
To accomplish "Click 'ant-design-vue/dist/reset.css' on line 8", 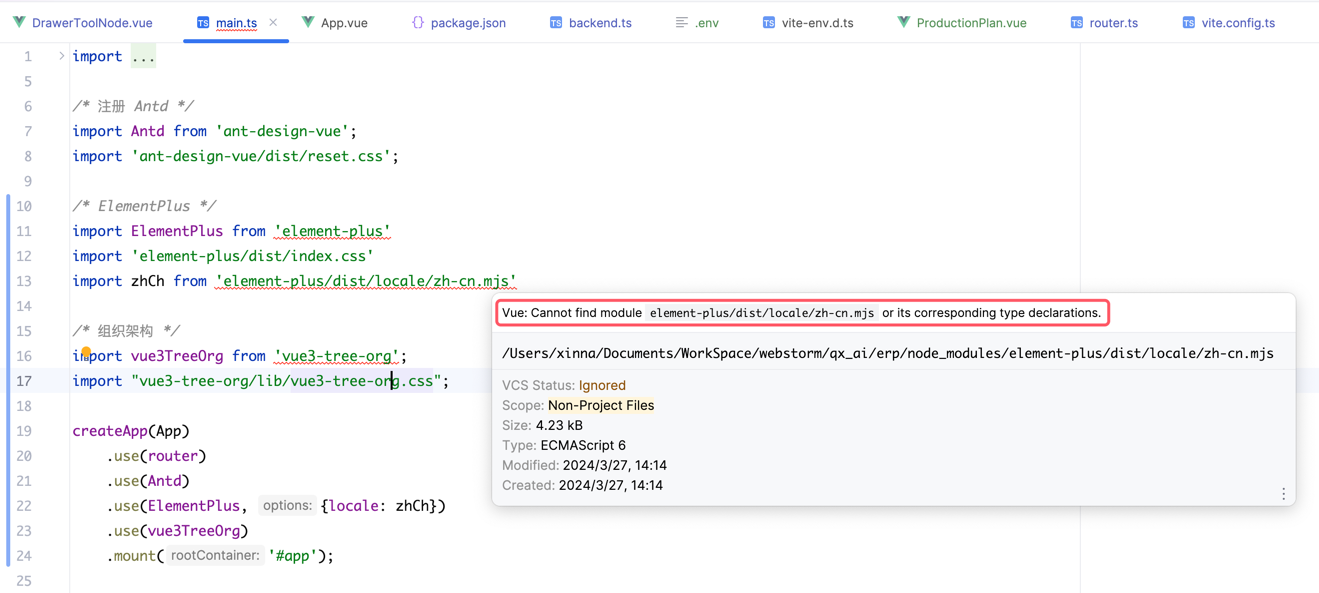I will [x=261, y=156].
